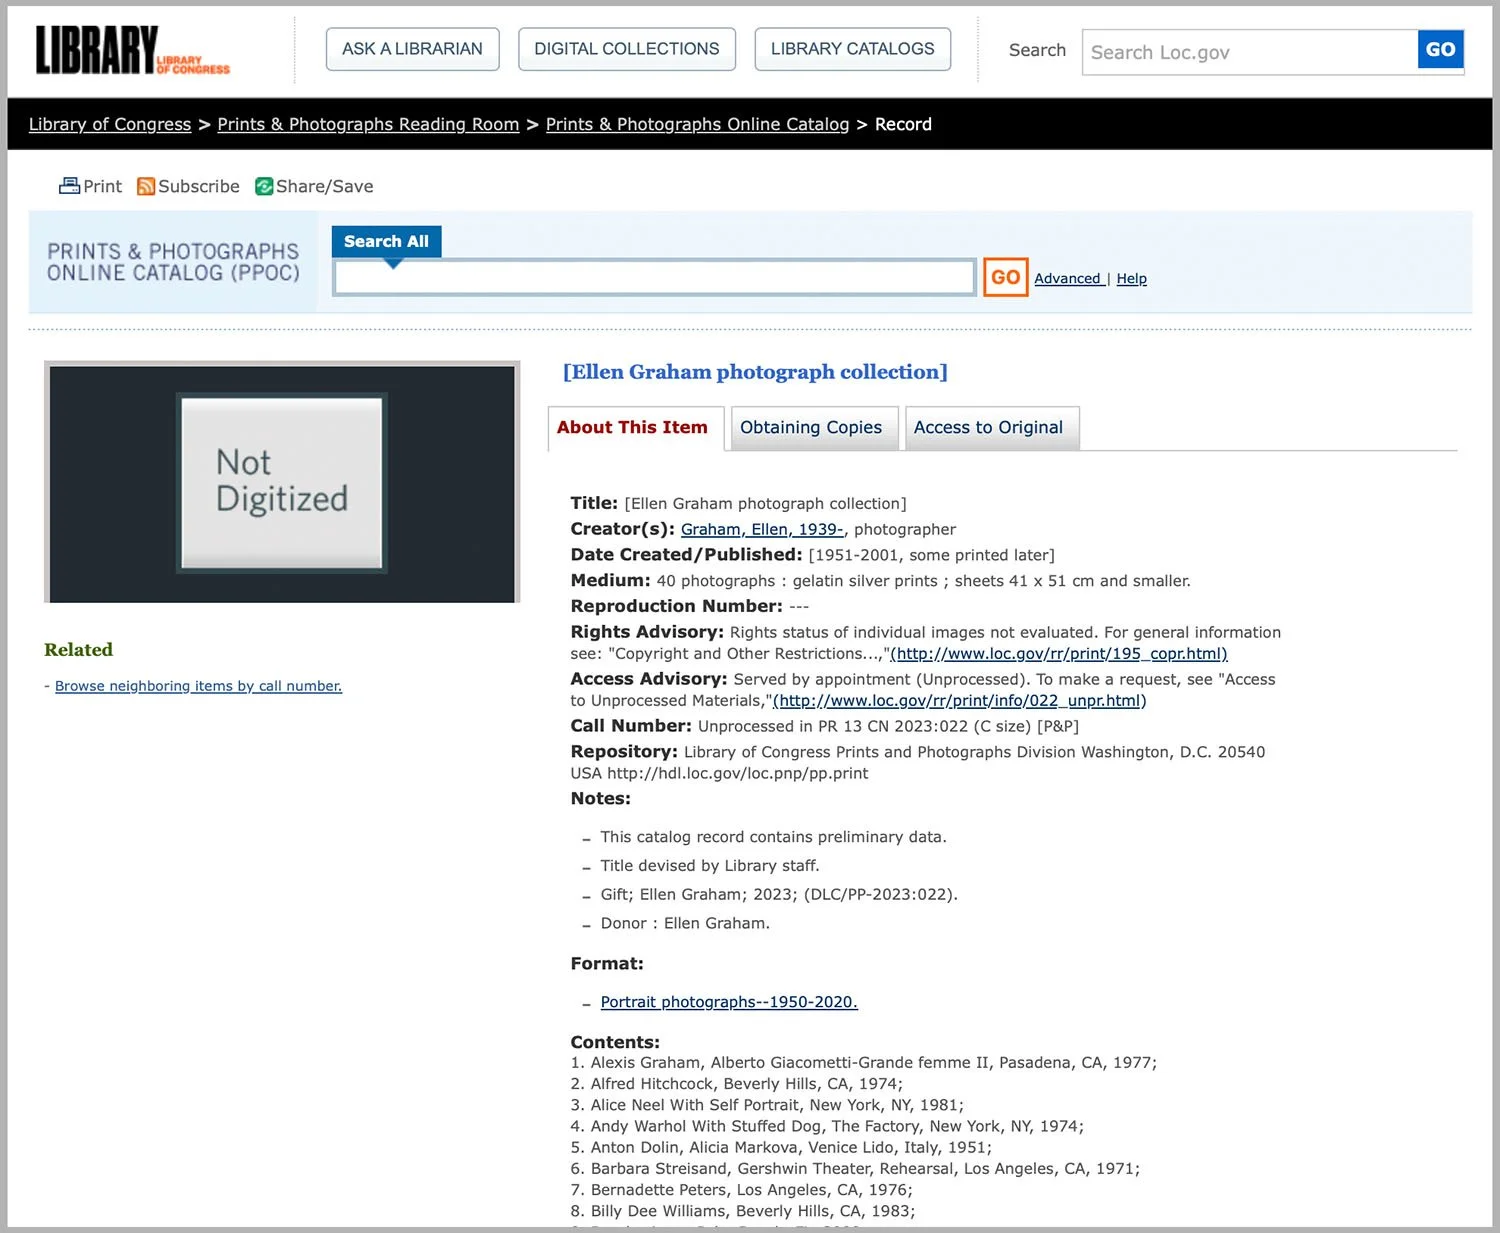Viewport: 1500px width, 1233px height.
Task: Click the orange GO catalog search button
Action: pyautogui.click(x=1005, y=277)
